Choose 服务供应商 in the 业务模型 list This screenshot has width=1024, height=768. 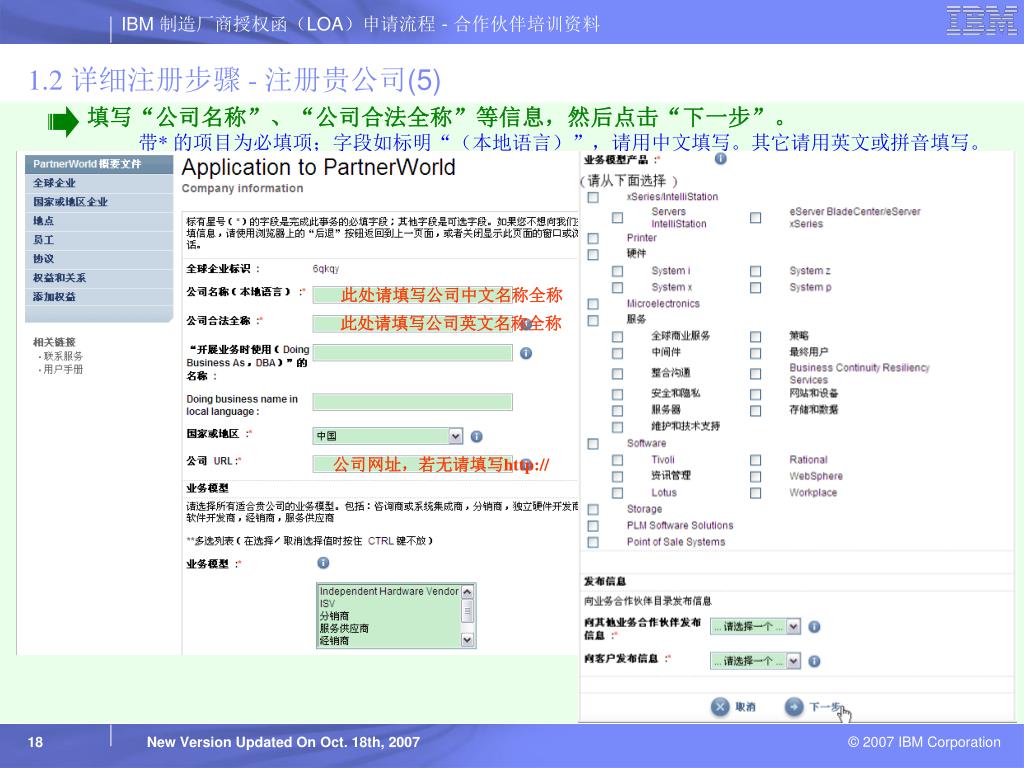coord(389,628)
